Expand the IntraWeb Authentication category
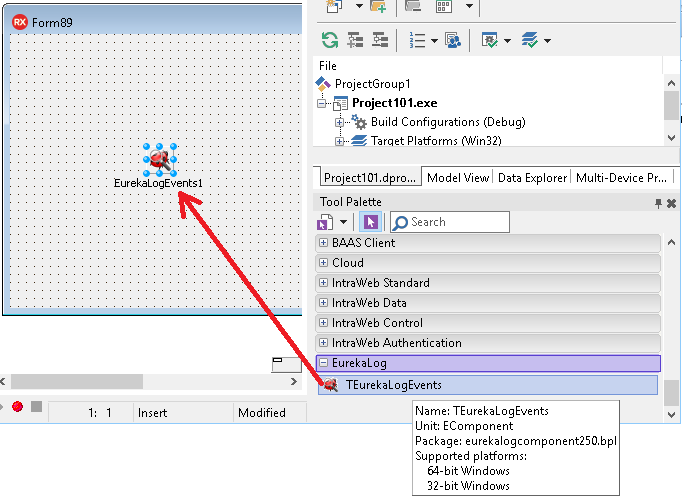 pyautogui.click(x=323, y=342)
